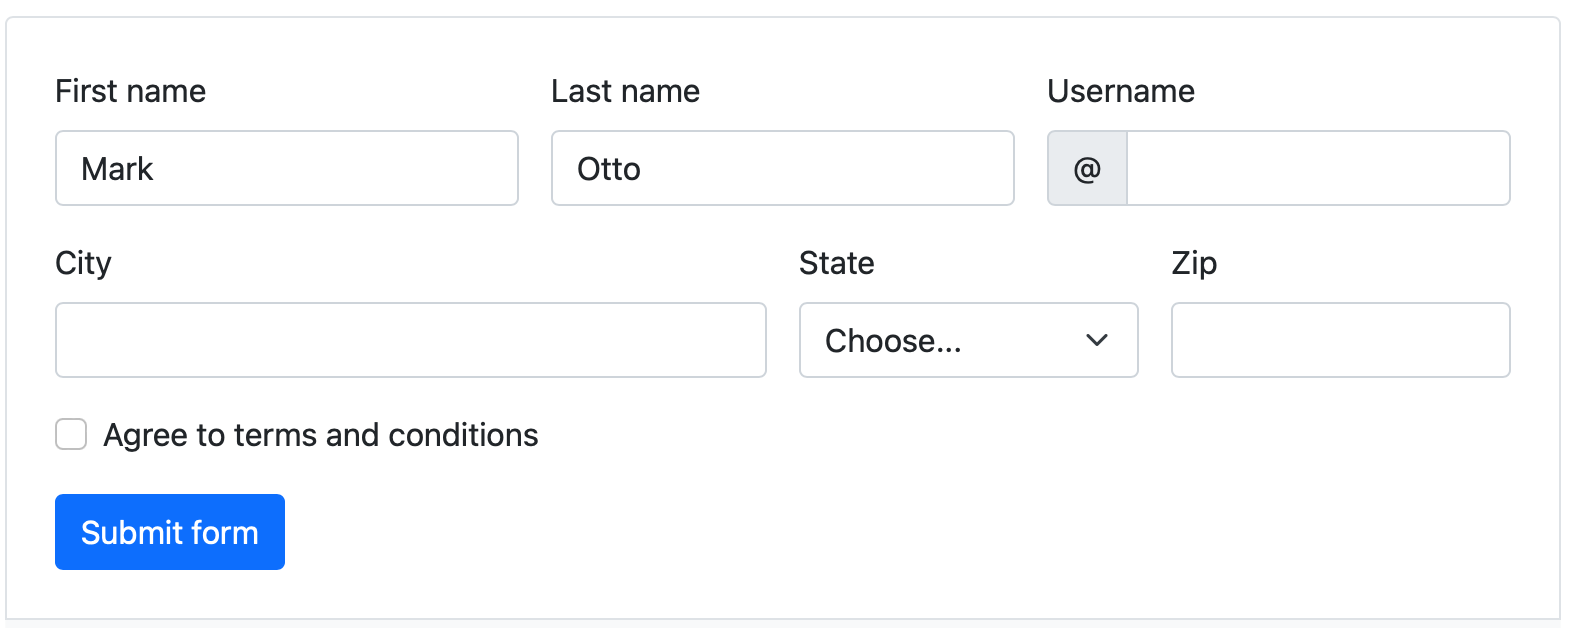Image resolution: width=1574 pixels, height=628 pixels.
Task: Focus the Last name input field
Action: click(782, 169)
